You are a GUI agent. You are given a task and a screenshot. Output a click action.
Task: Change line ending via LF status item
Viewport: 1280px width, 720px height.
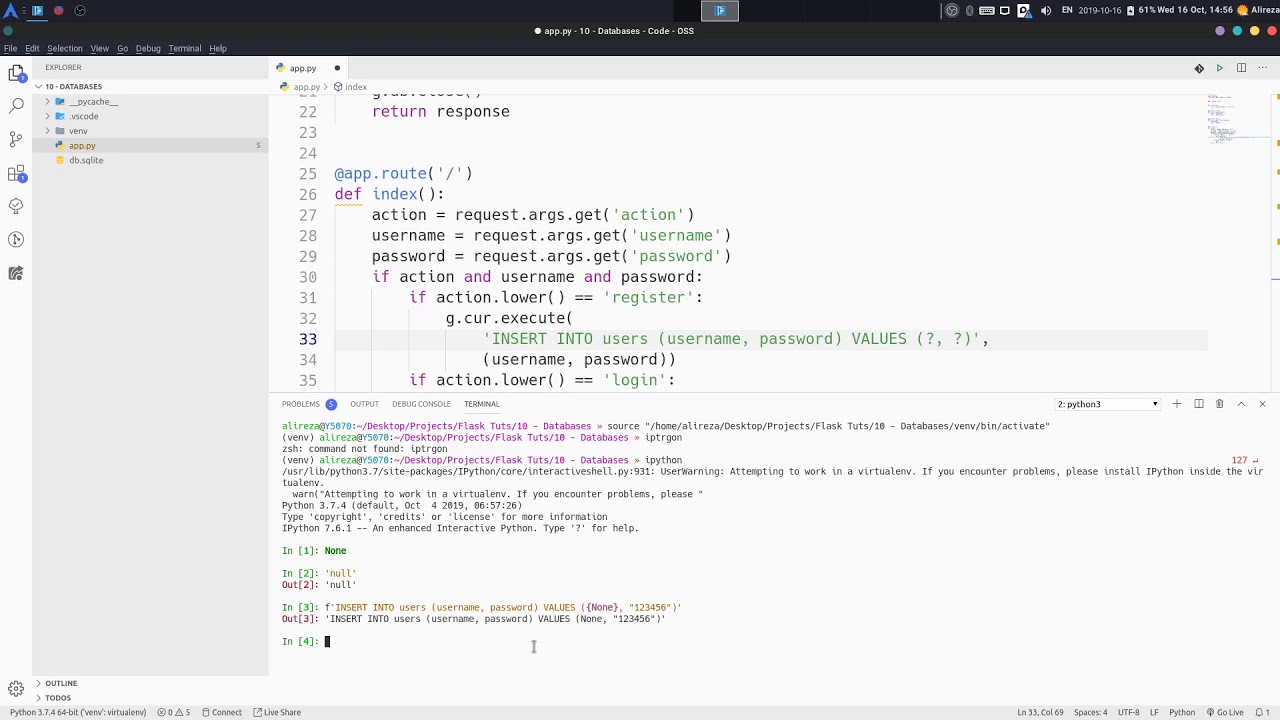1154,712
